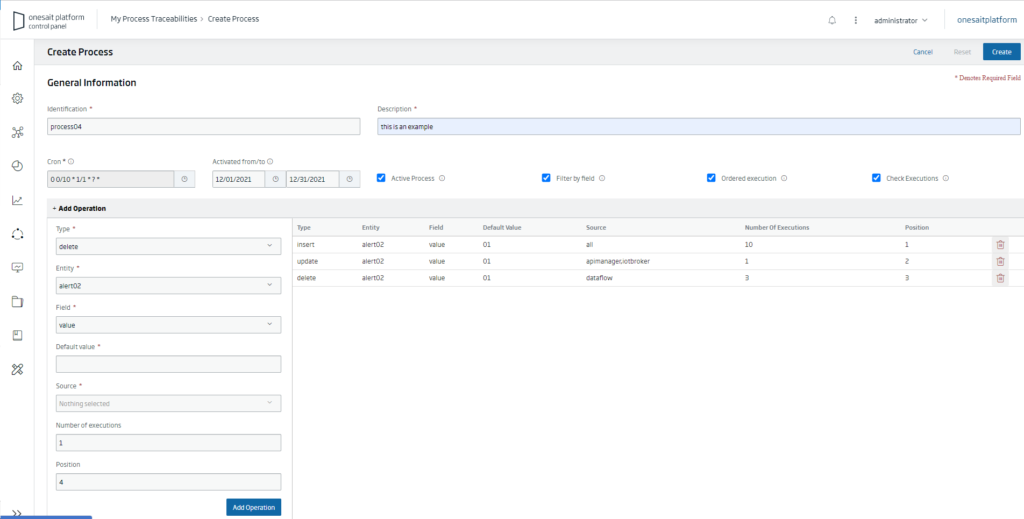The height and width of the screenshot is (519, 1024).
Task: Open the circular flow icon in sidebar
Action: pyautogui.click(x=18, y=234)
